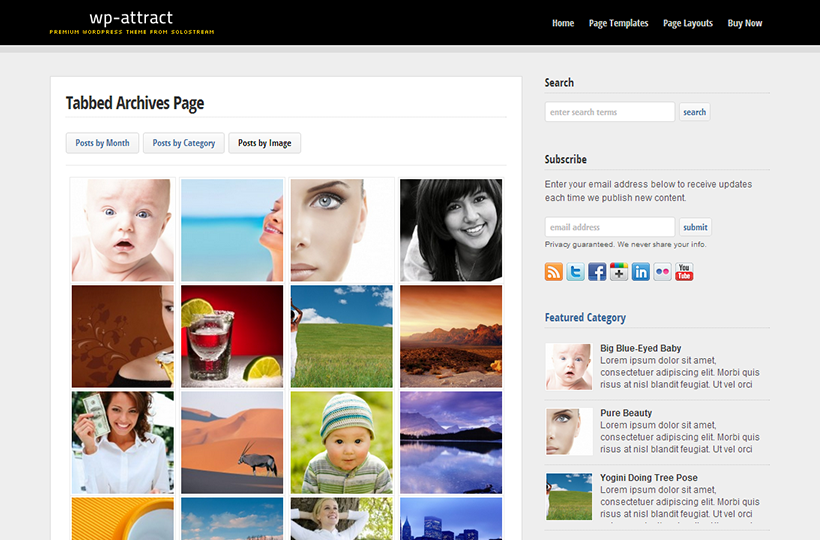Open the oryx on sand dune image
820x540 pixels.
pyautogui.click(x=232, y=442)
